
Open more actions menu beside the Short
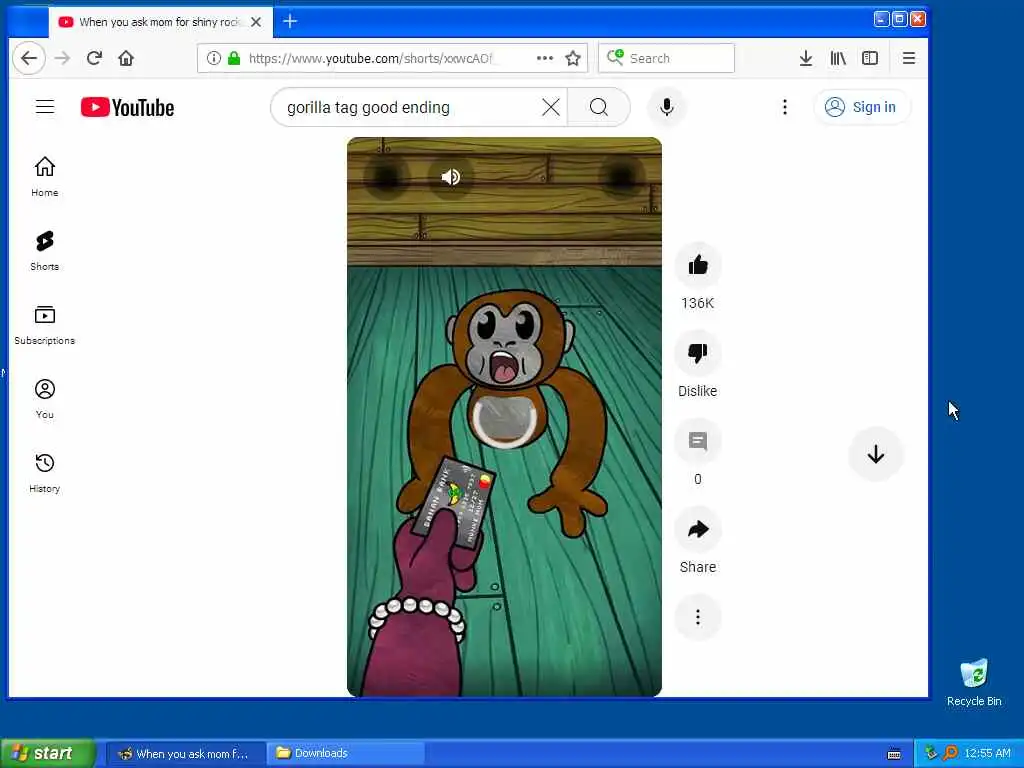pos(697,617)
